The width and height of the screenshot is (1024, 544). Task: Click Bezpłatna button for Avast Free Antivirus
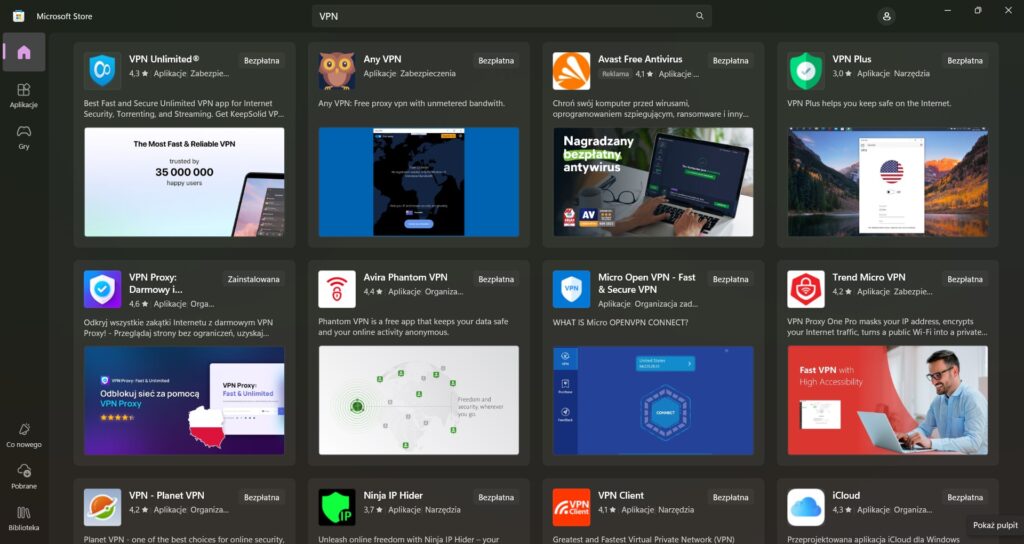point(730,61)
